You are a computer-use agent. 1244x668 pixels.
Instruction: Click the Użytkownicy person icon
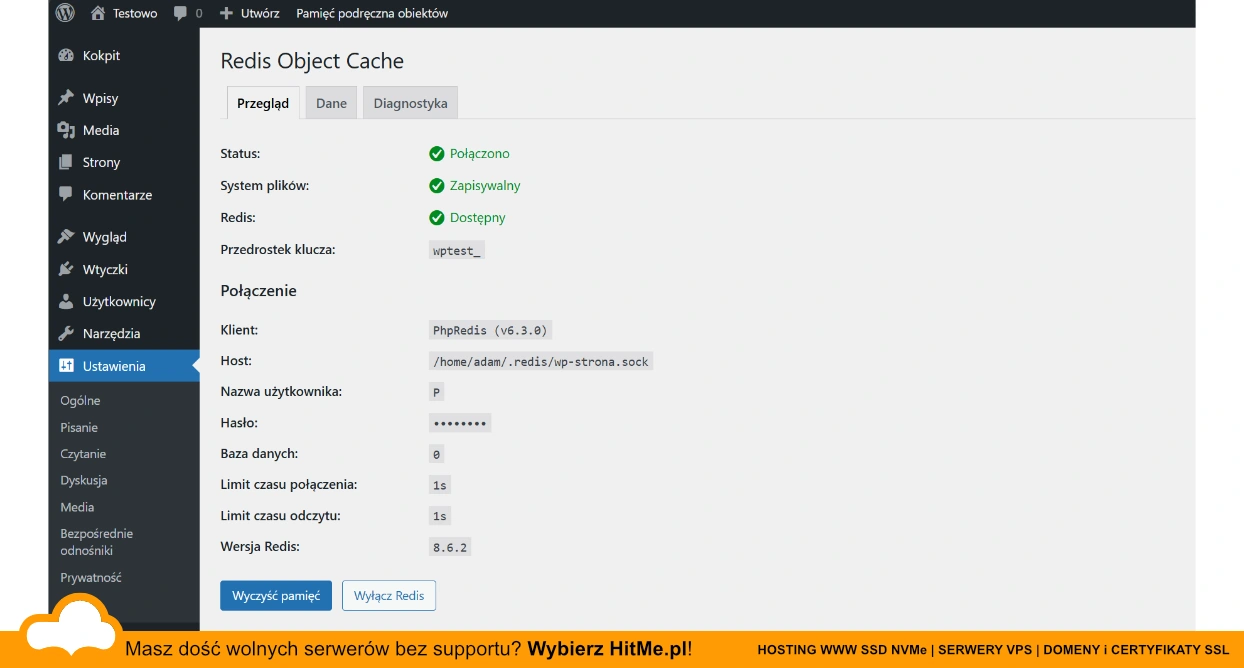tap(66, 301)
